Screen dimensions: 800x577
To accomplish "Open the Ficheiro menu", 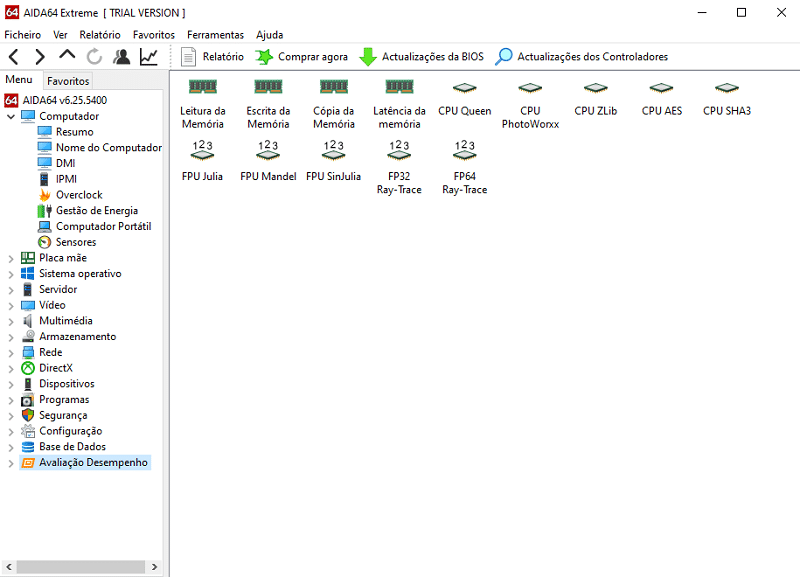I will click(x=22, y=35).
